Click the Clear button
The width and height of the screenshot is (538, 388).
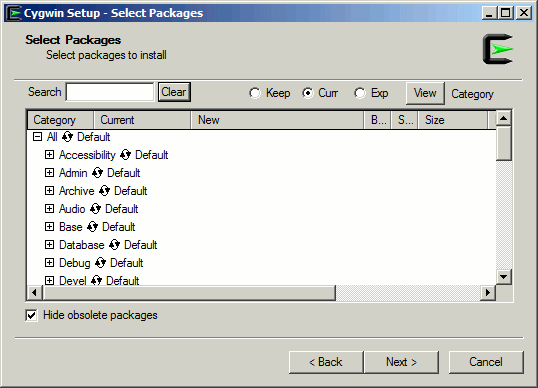pos(174,92)
